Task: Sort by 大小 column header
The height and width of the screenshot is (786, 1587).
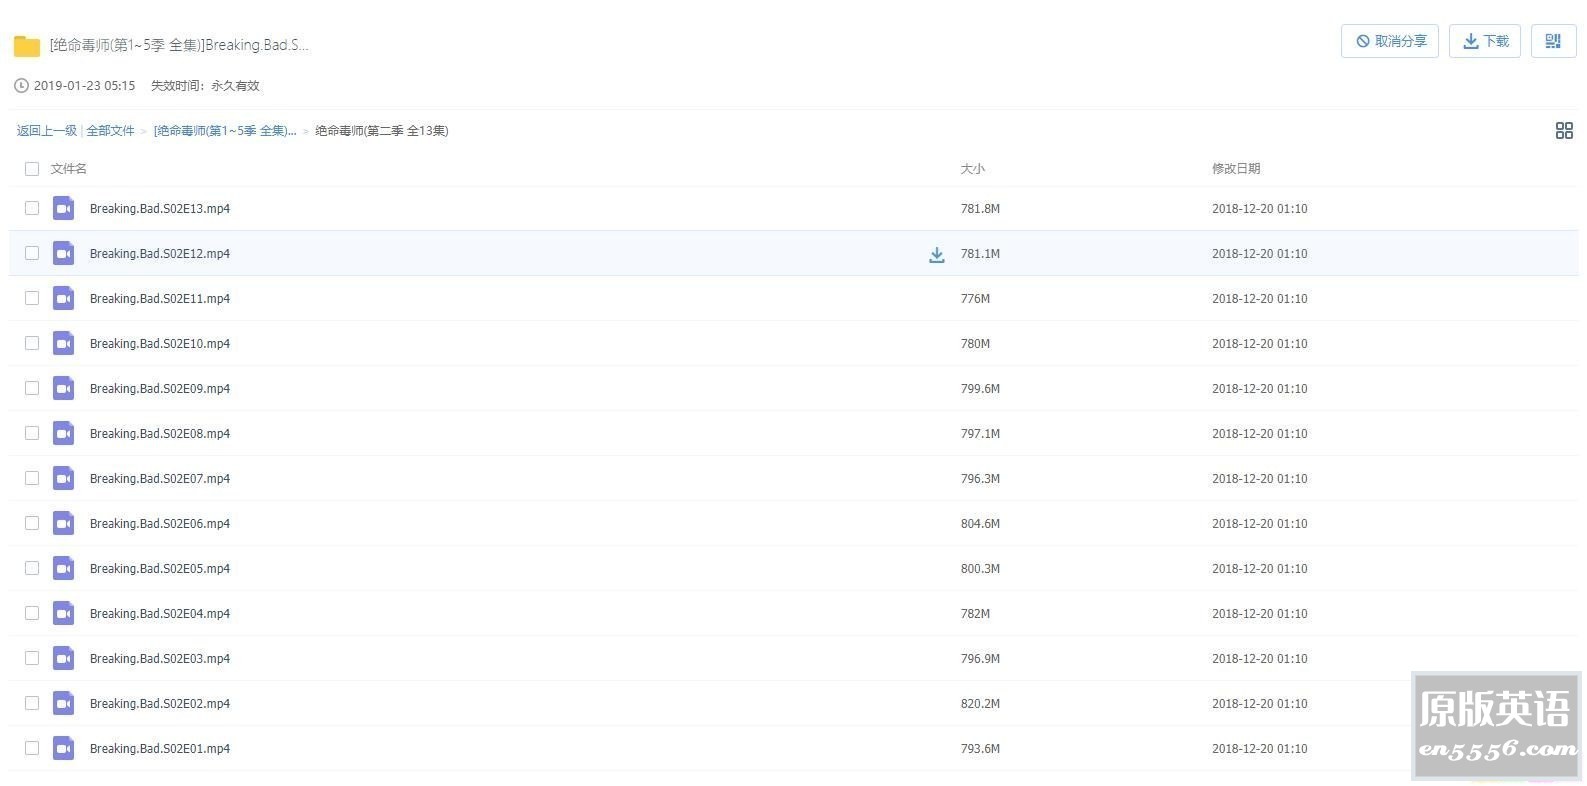Action: 973,169
